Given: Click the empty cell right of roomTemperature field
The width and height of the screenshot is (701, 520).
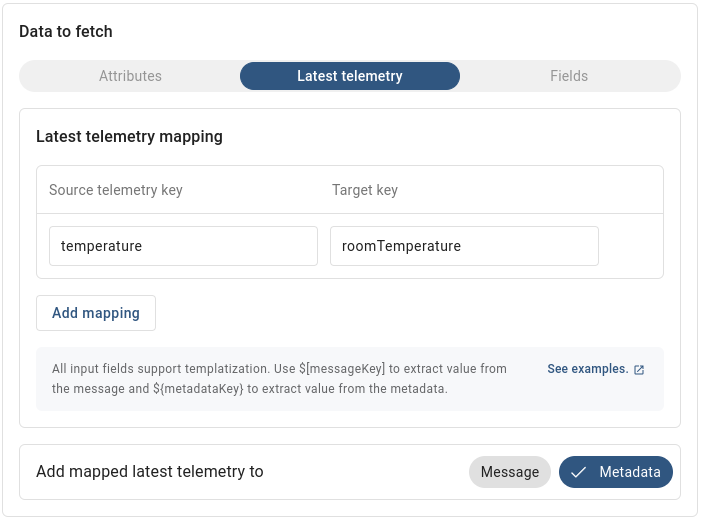Looking at the screenshot, I should click(630, 246).
